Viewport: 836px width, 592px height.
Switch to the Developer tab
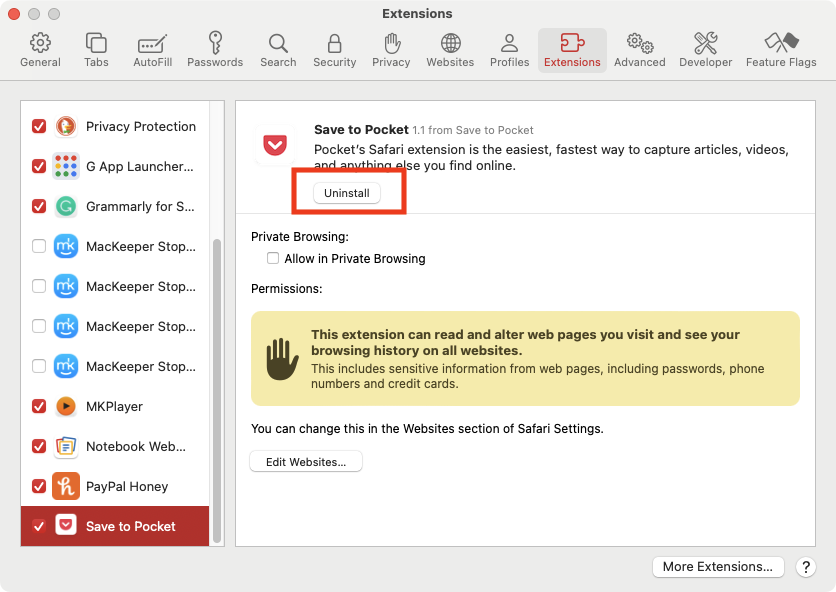point(705,50)
